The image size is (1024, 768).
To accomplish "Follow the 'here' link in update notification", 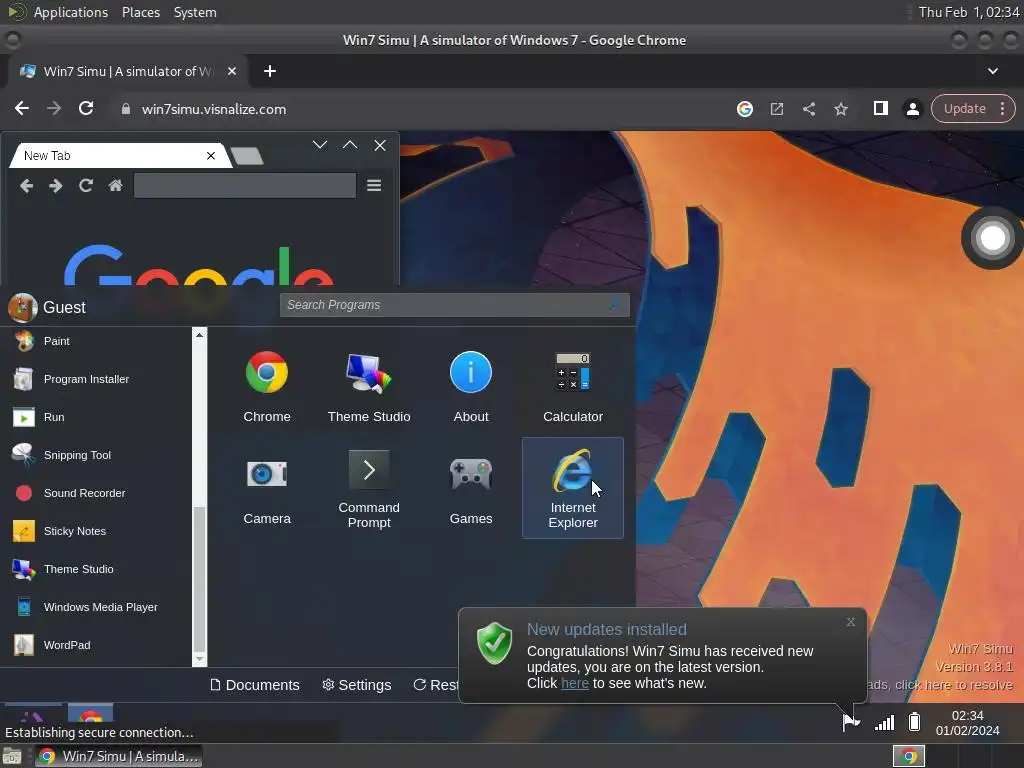I will pos(575,683).
